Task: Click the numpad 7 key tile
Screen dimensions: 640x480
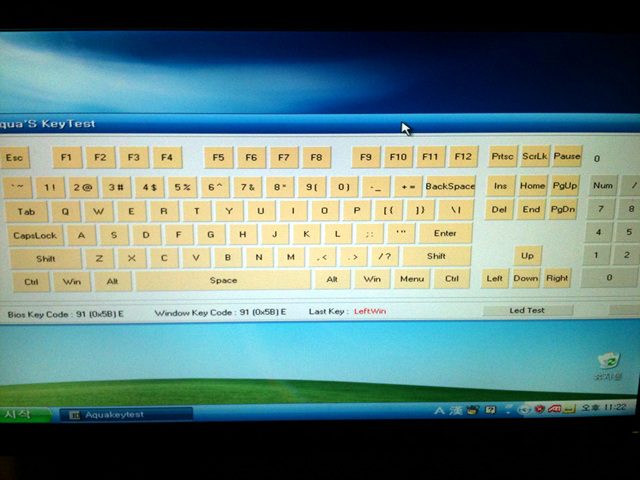Action: pyautogui.click(x=601, y=209)
